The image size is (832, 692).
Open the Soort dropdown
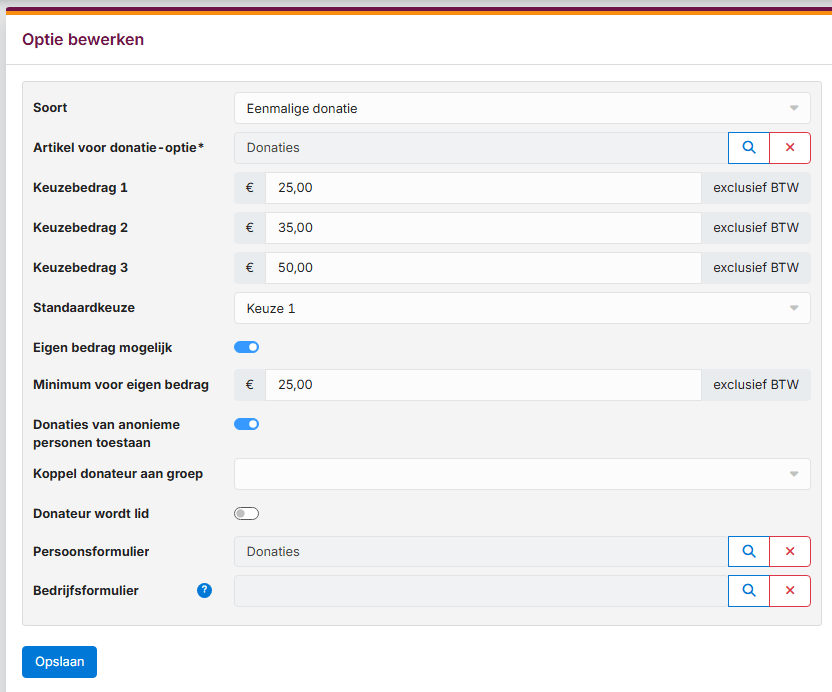(521, 108)
